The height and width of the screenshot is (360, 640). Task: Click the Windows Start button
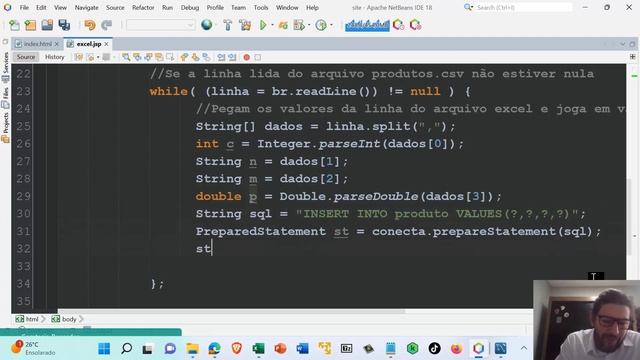click(x=104, y=348)
